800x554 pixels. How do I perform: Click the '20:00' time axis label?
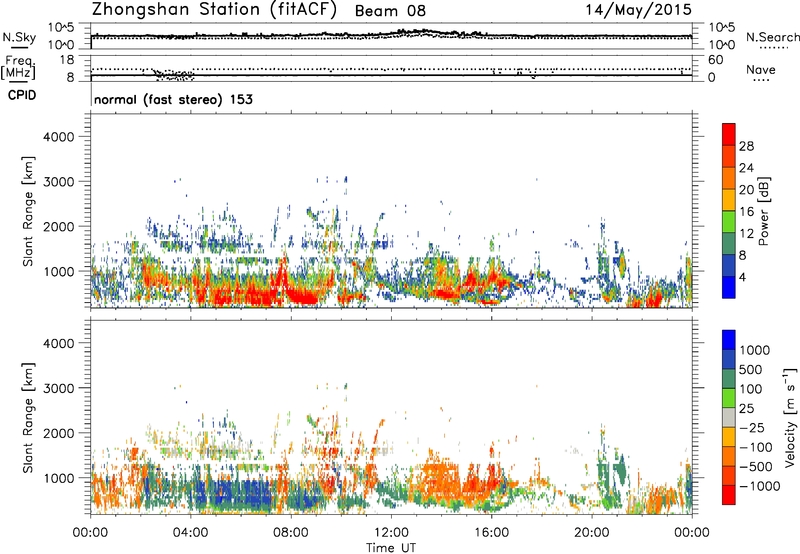(x=592, y=533)
